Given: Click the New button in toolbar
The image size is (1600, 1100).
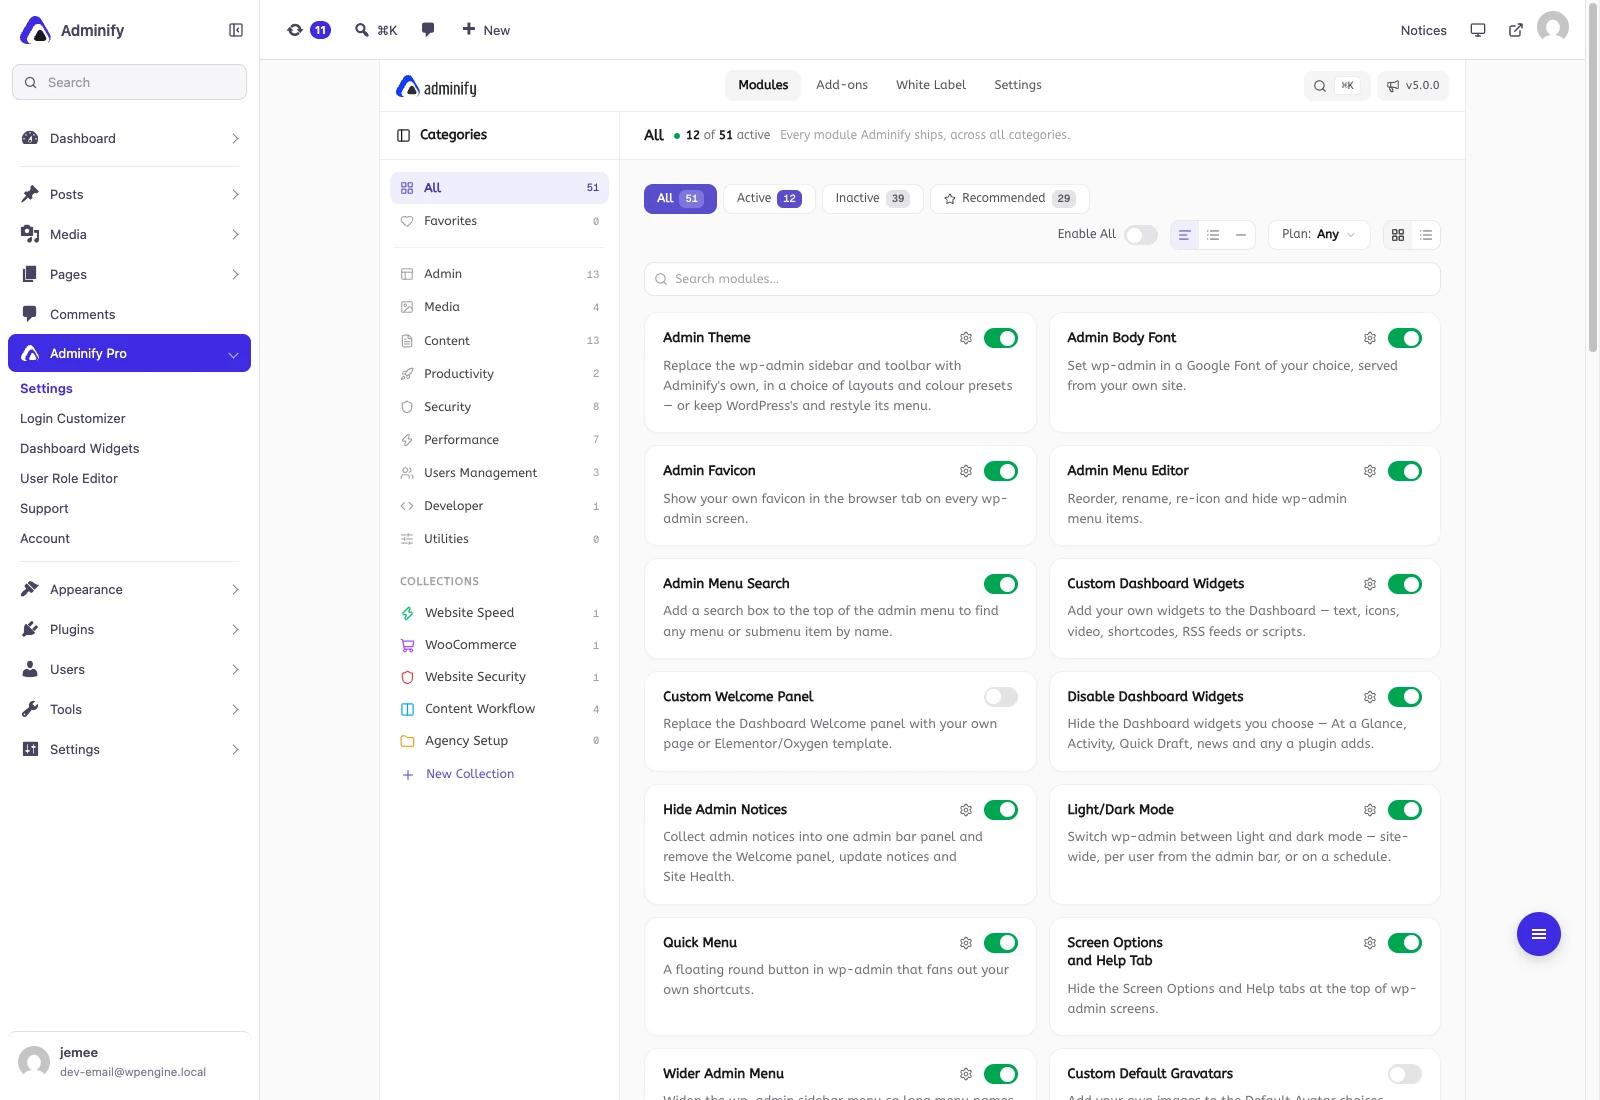Looking at the screenshot, I should tap(486, 30).
